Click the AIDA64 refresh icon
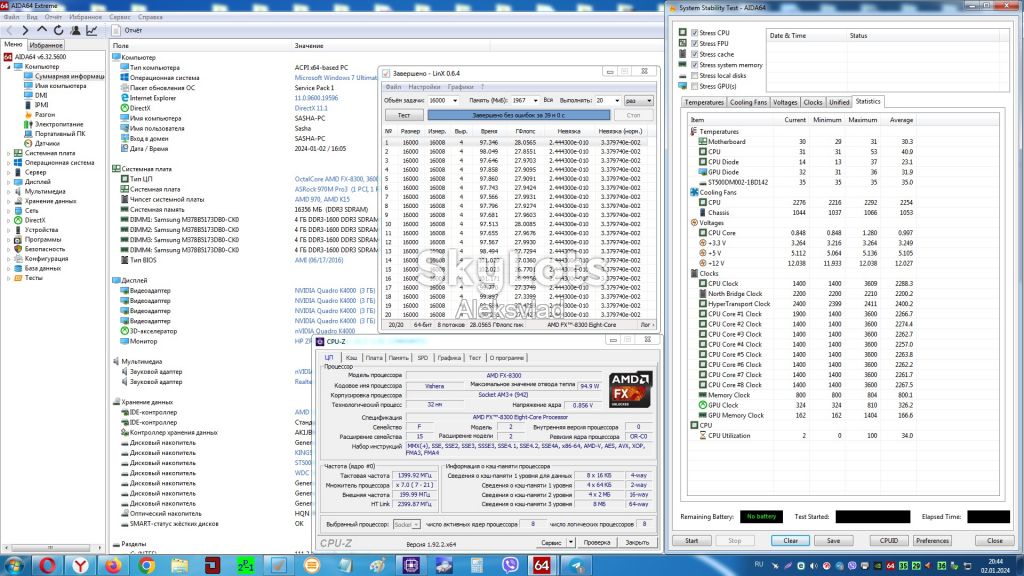Screen dimensions: 1024x576 [59, 30]
